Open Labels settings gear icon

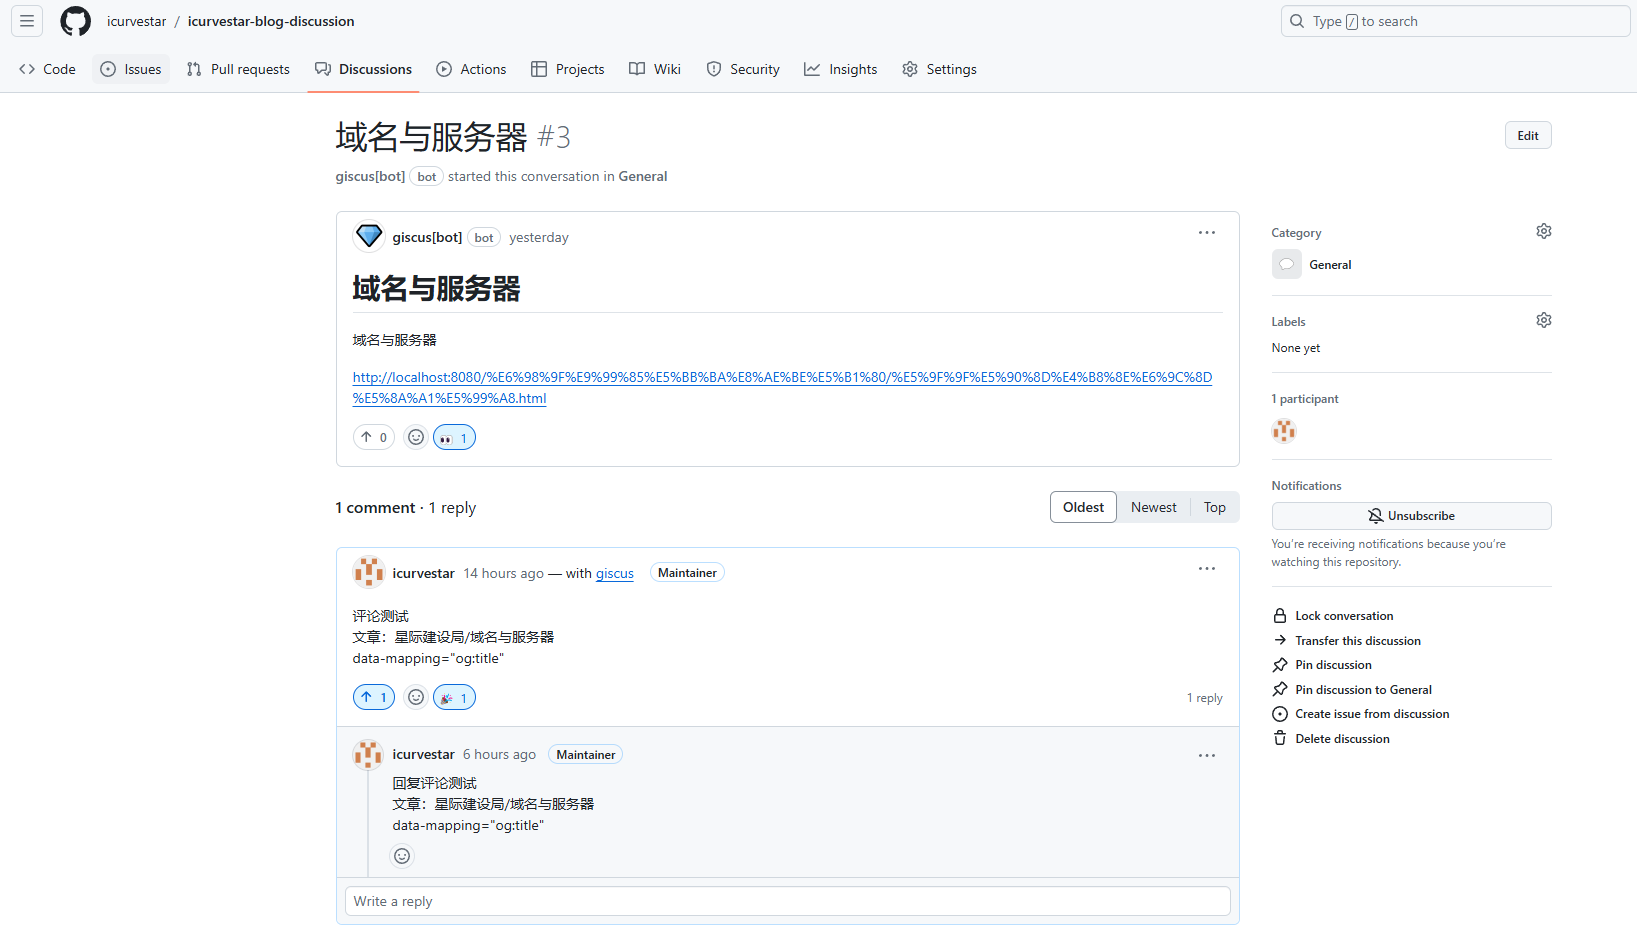(x=1543, y=321)
